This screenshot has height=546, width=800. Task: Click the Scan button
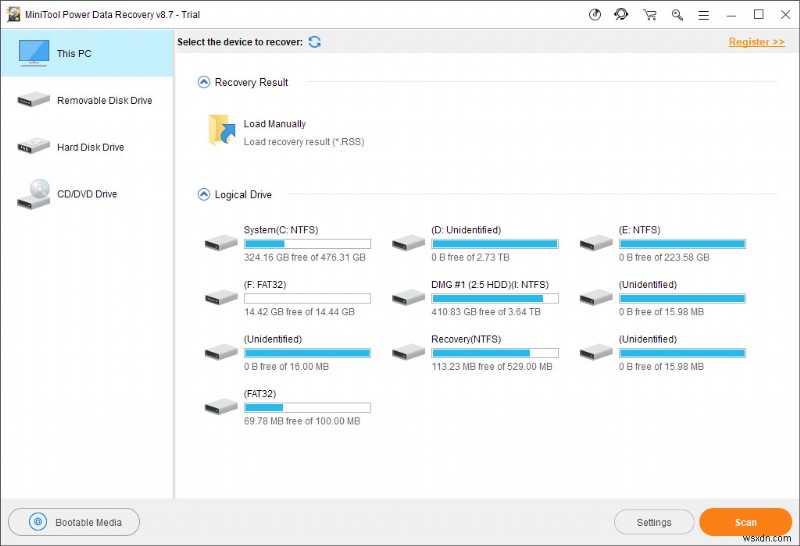coord(745,522)
